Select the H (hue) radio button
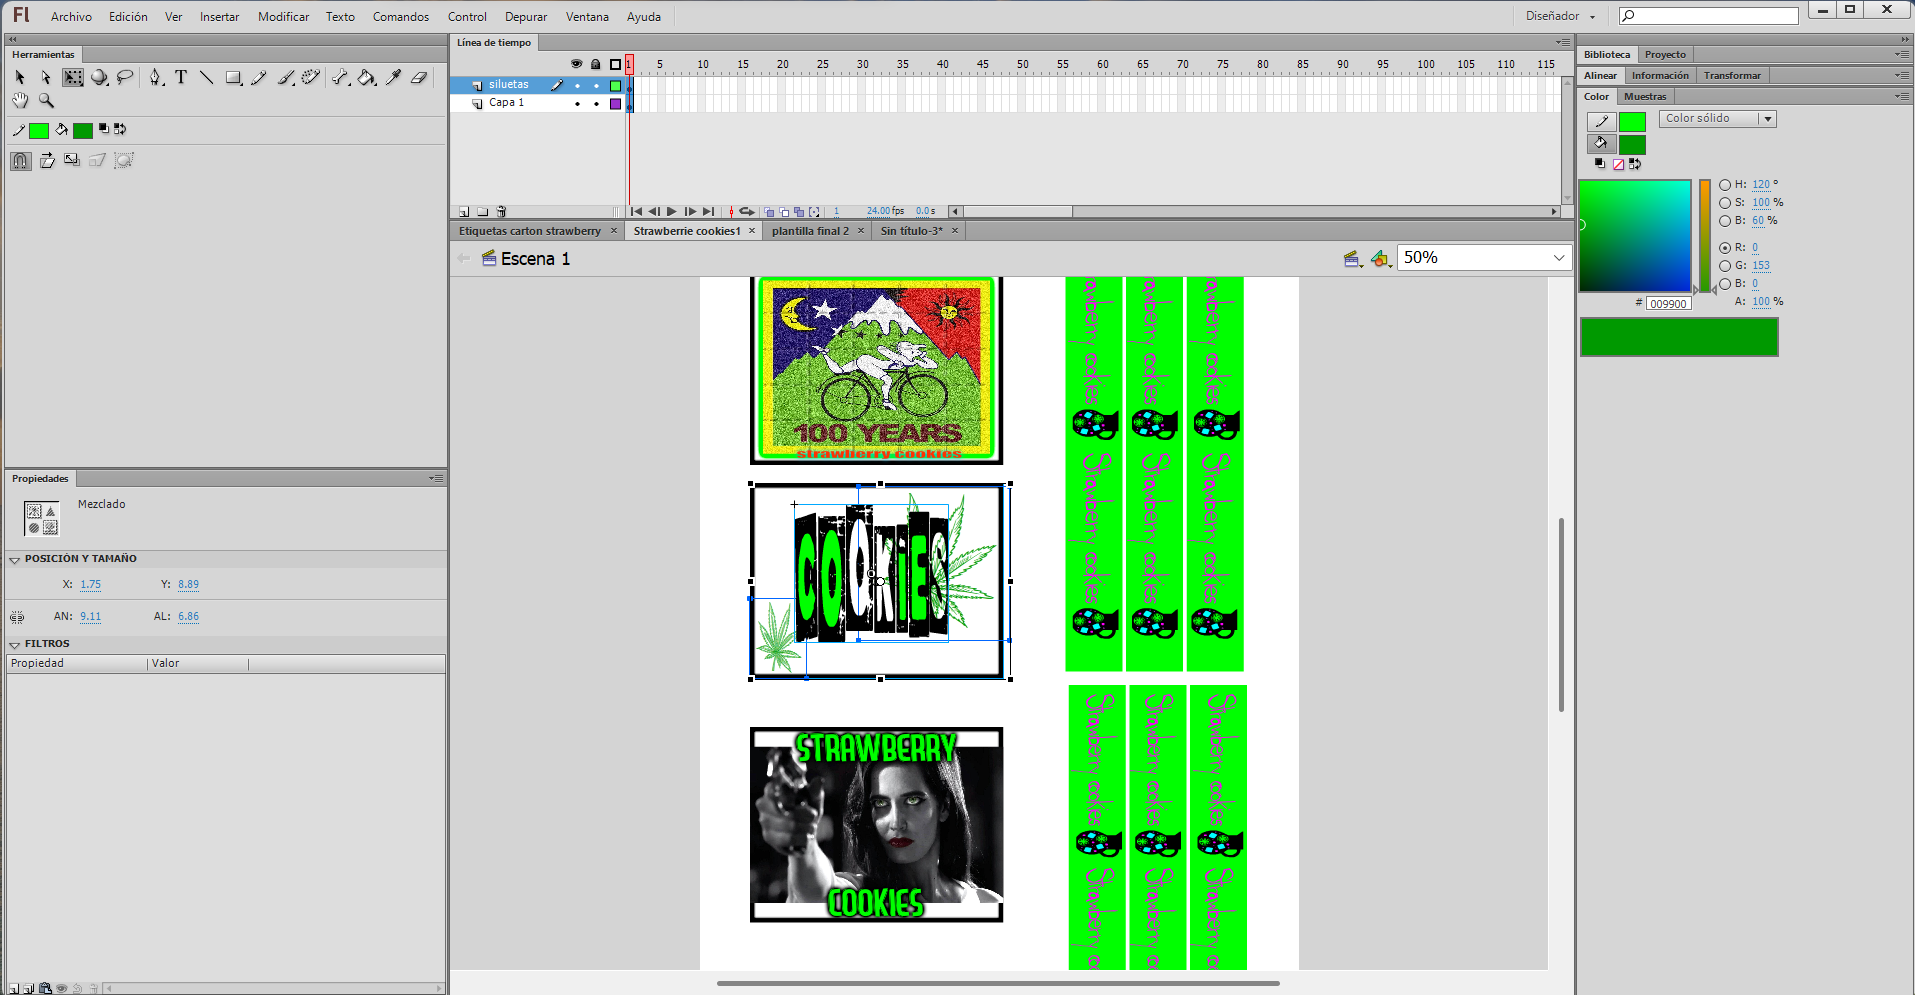Viewport: 1915px width, 995px height. point(1725,185)
